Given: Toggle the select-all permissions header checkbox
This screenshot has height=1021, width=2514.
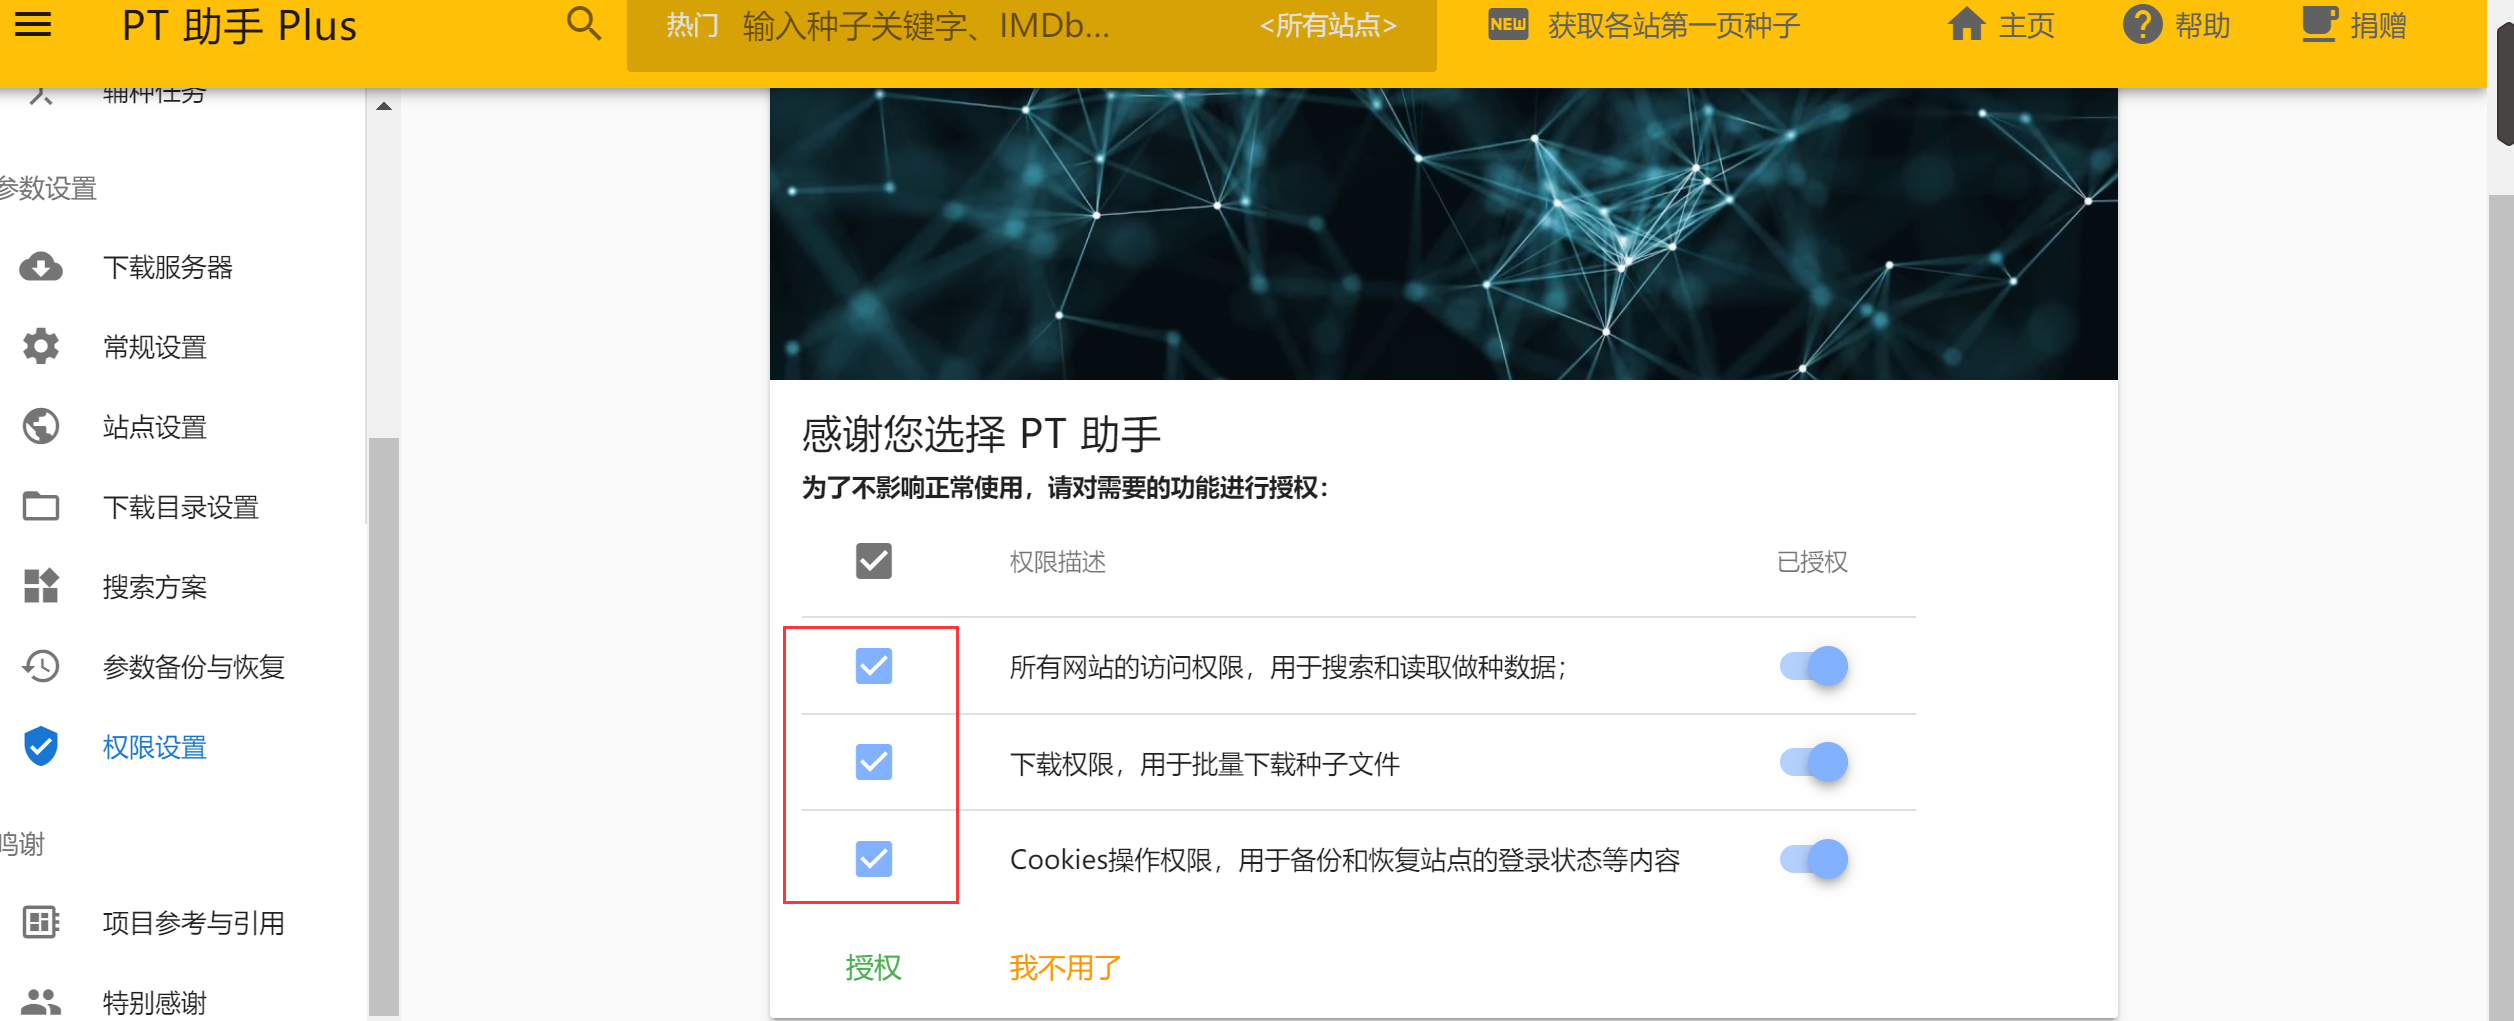Looking at the screenshot, I should point(874,561).
